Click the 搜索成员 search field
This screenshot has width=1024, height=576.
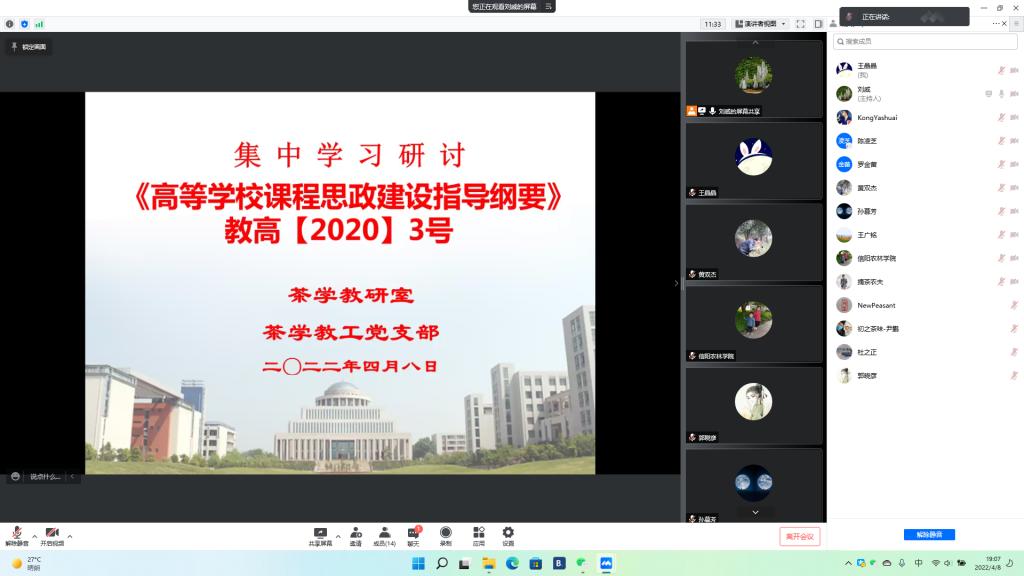925,41
